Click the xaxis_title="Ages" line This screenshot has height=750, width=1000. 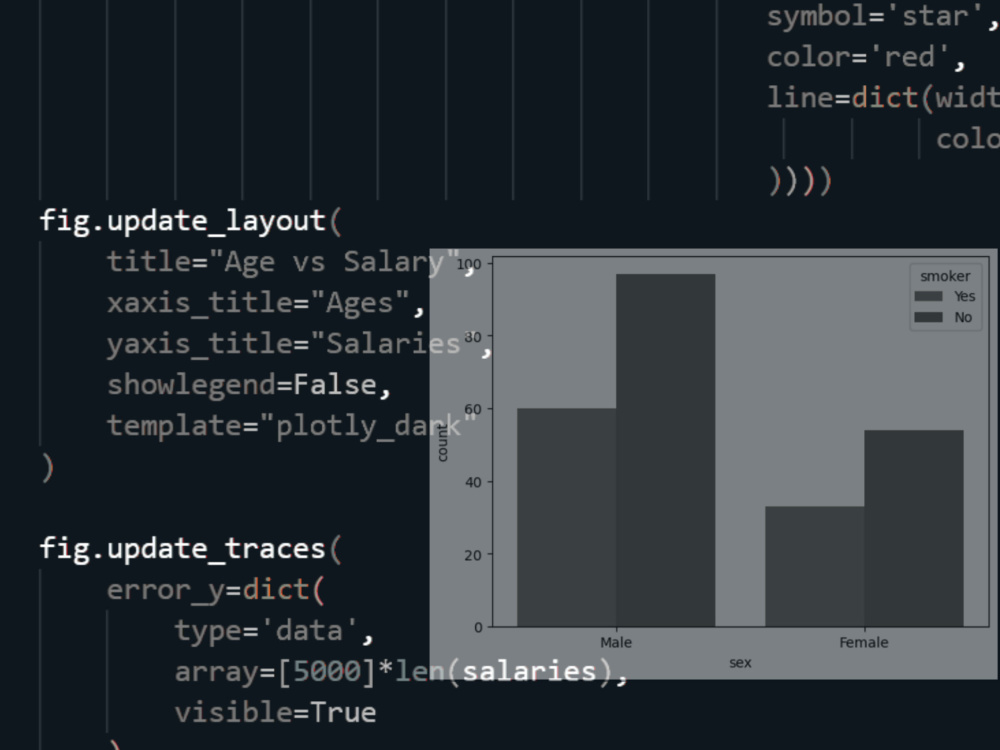pos(265,303)
